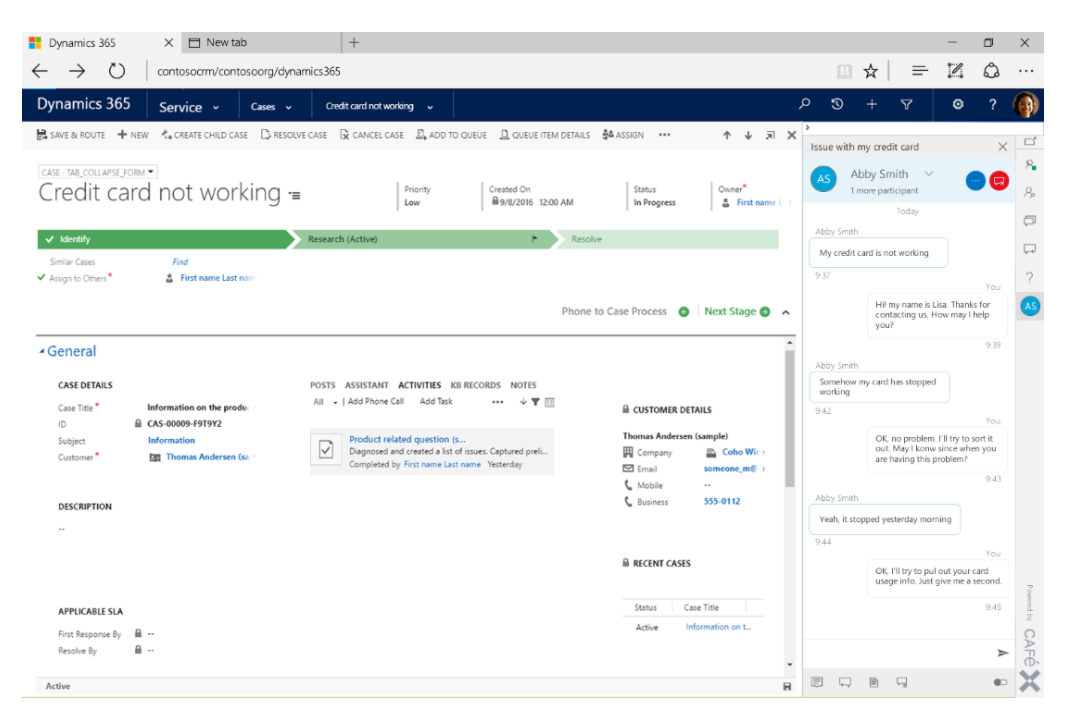Switch to the Assistant tab
This screenshot has height=722, width=1070.
(x=366, y=386)
